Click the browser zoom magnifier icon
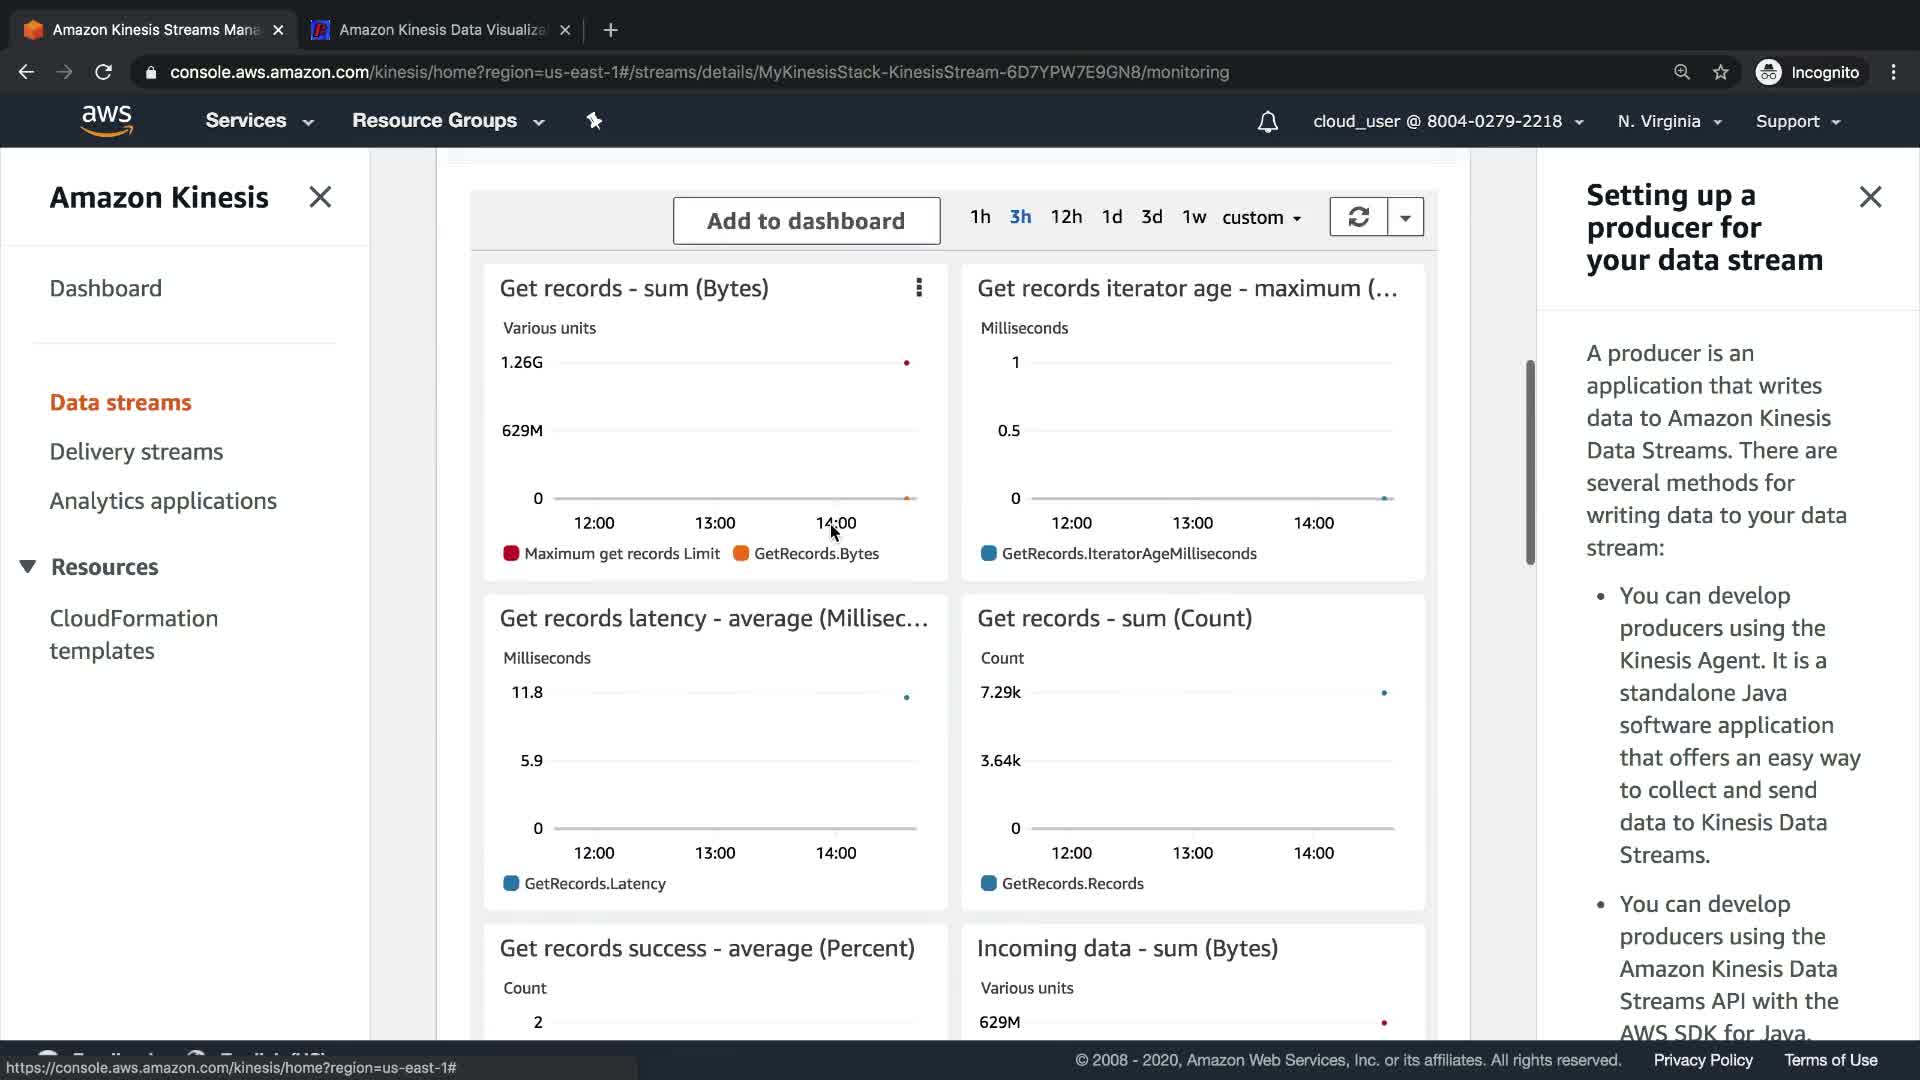The image size is (1920, 1080). (x=1682, y=72)
